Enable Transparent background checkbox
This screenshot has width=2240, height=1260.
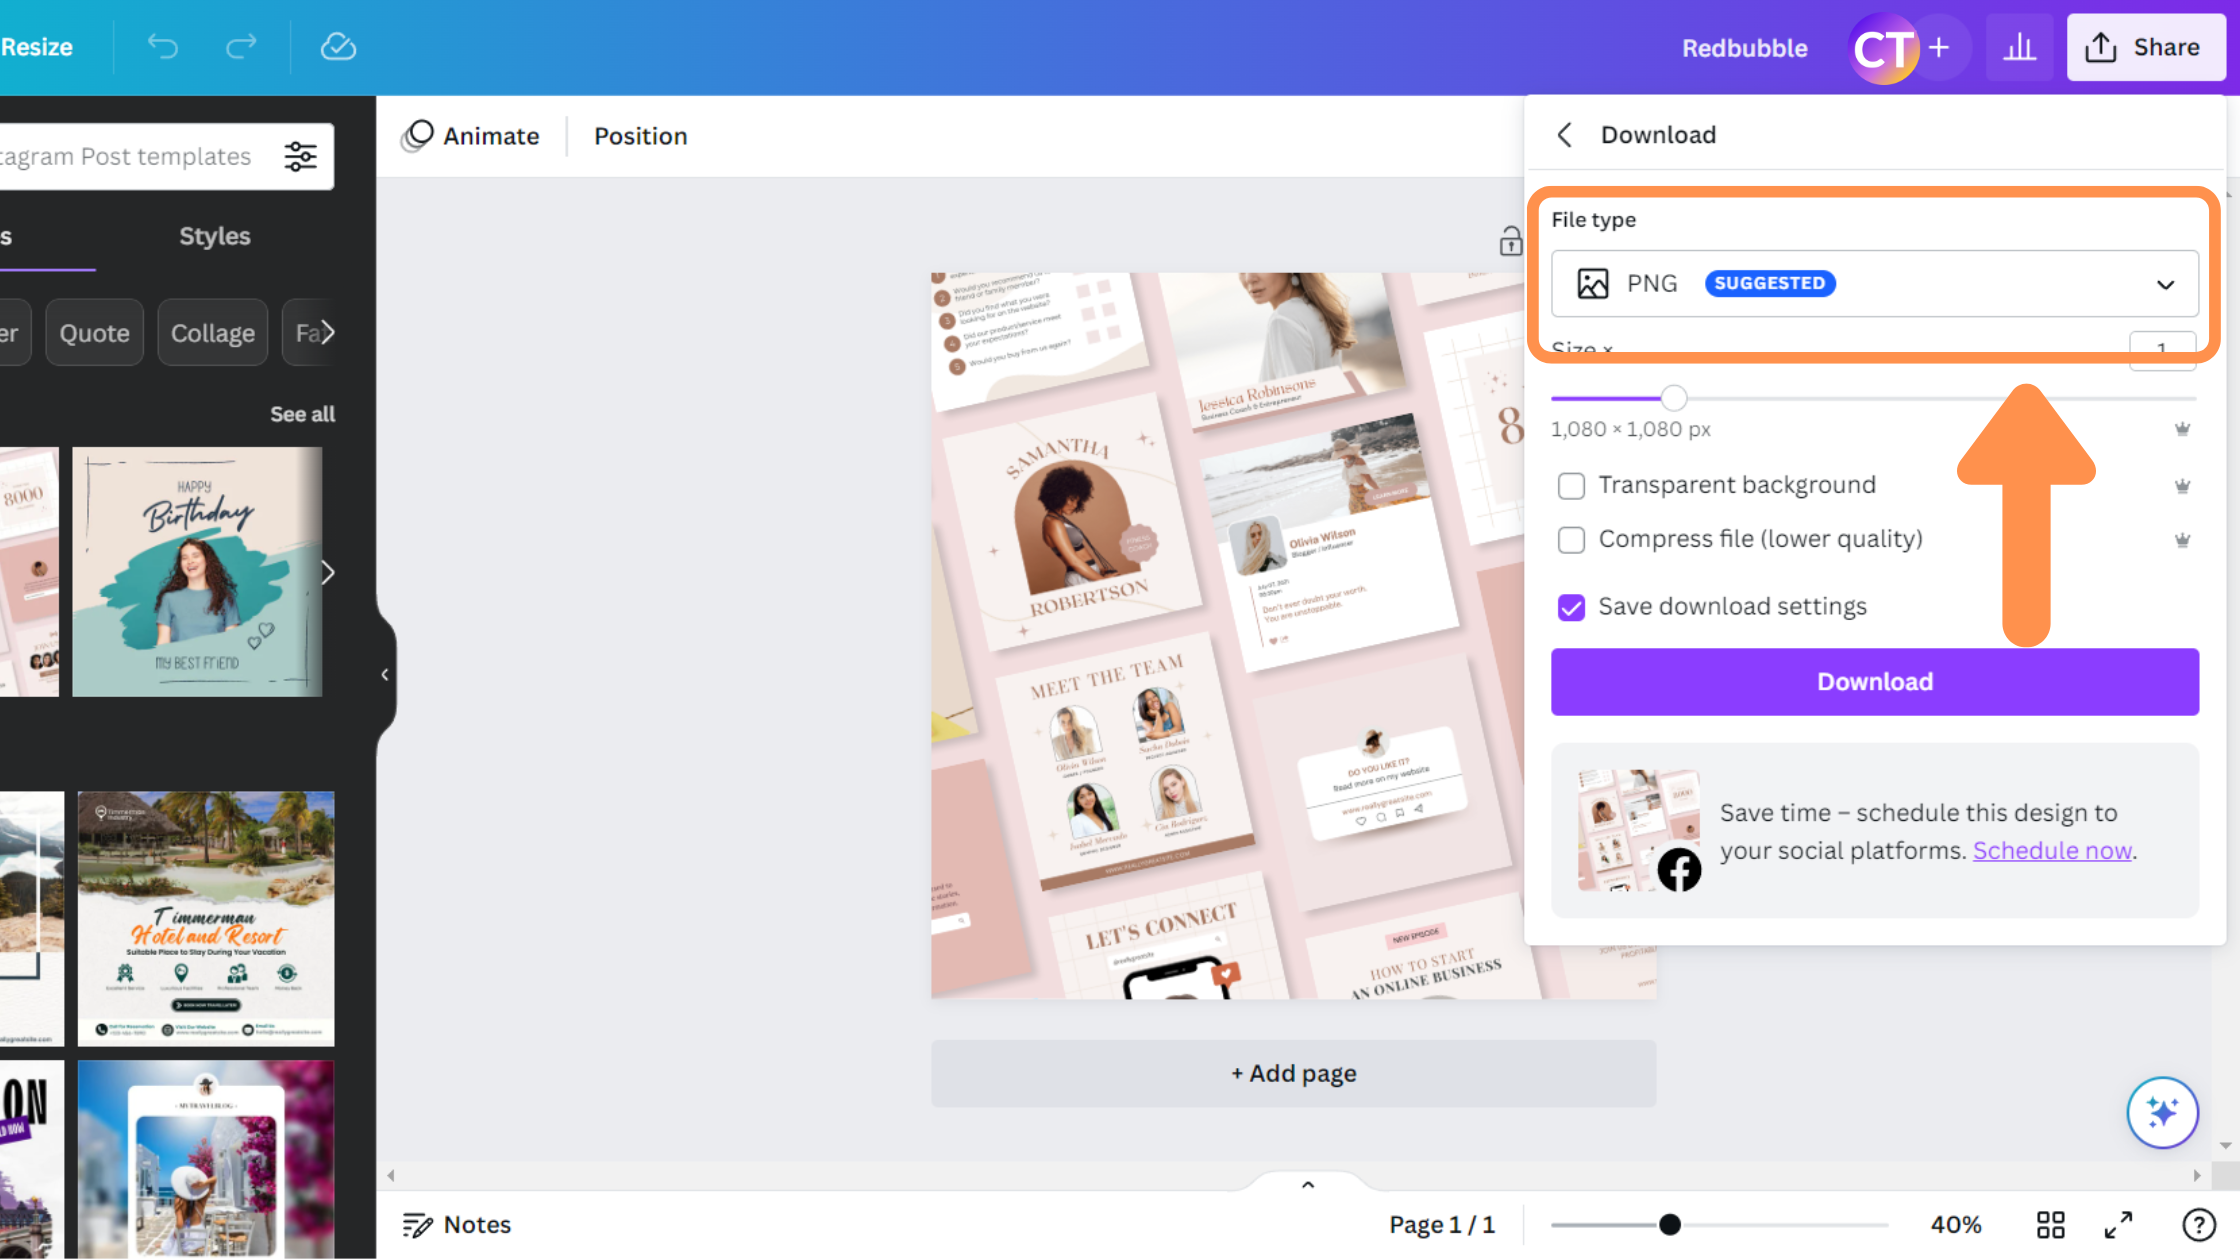click(x=1571, y=486)
